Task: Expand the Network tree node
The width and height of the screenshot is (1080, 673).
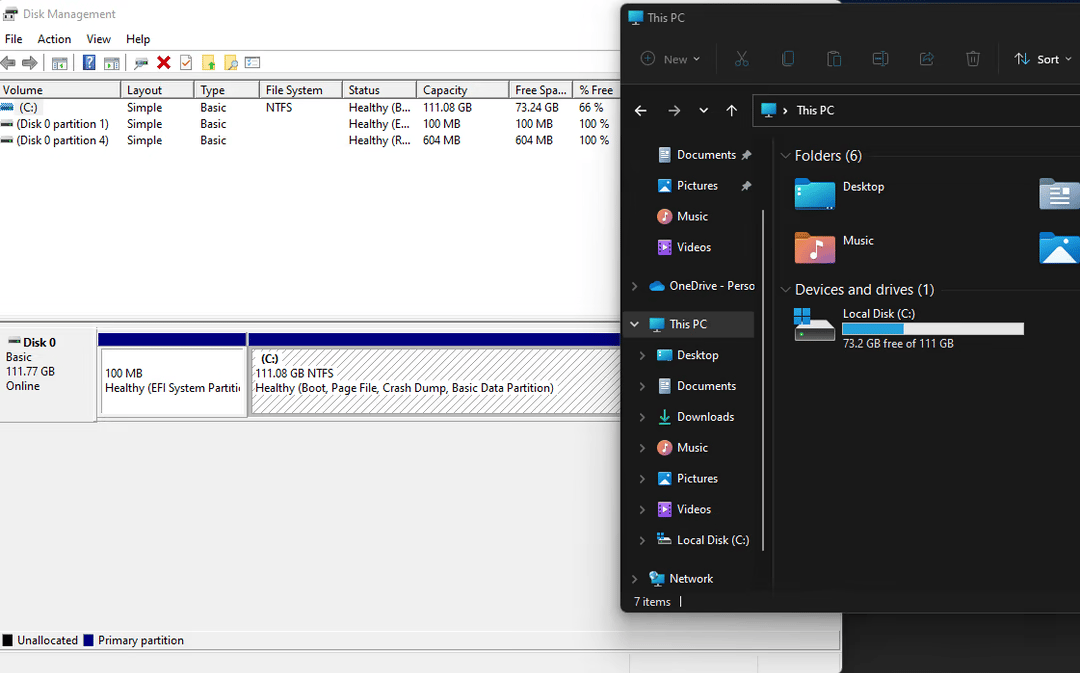Action: tap(634, 579)
